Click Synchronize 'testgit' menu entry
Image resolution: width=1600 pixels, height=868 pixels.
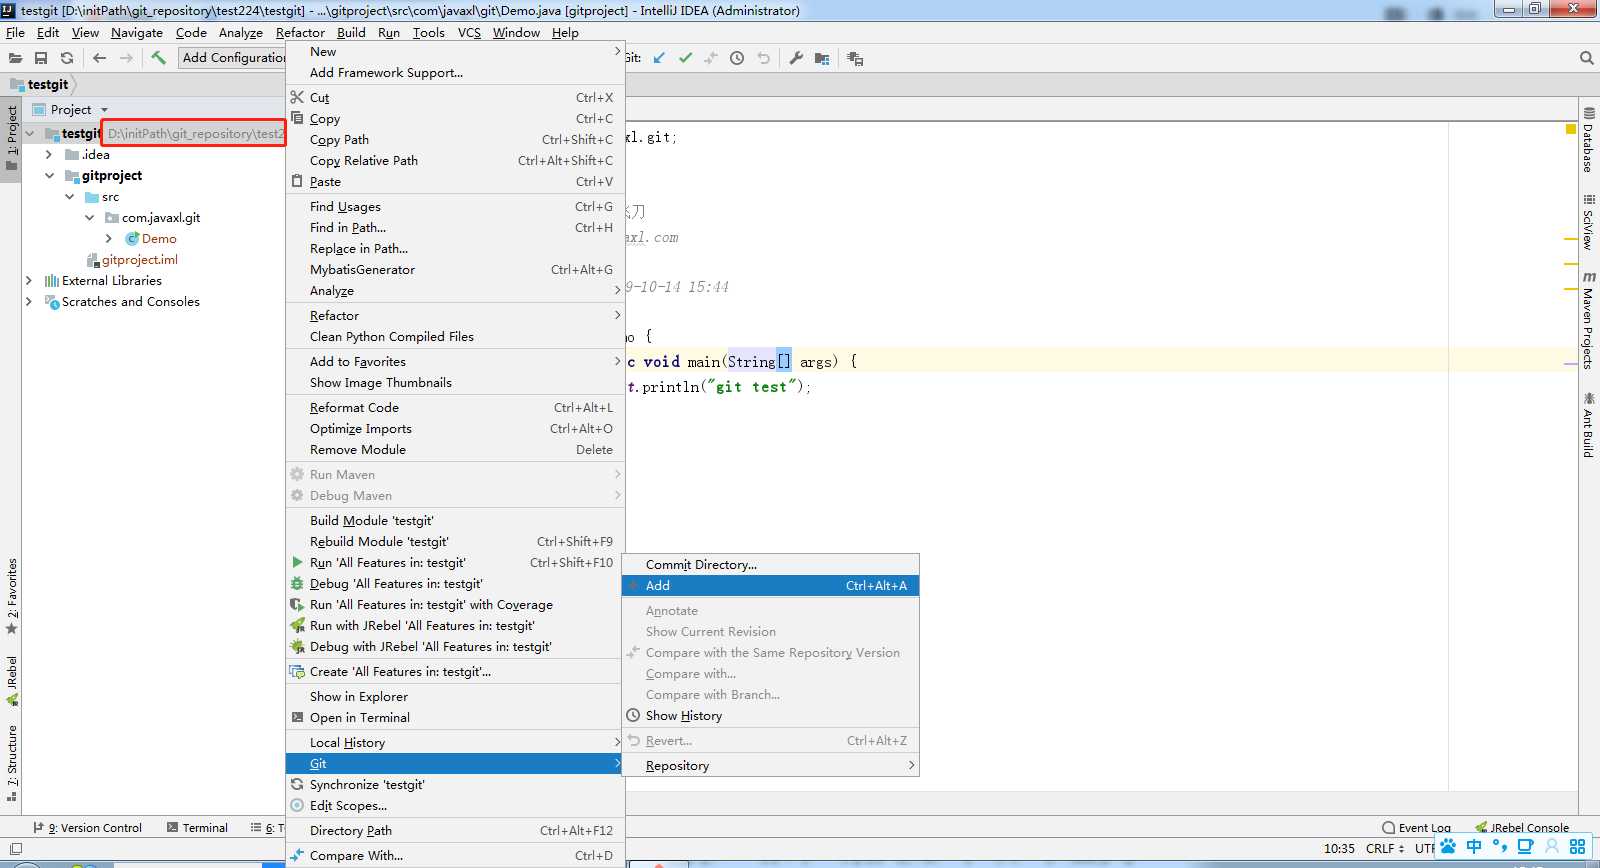pyautogui.click(x=455, y=784)
